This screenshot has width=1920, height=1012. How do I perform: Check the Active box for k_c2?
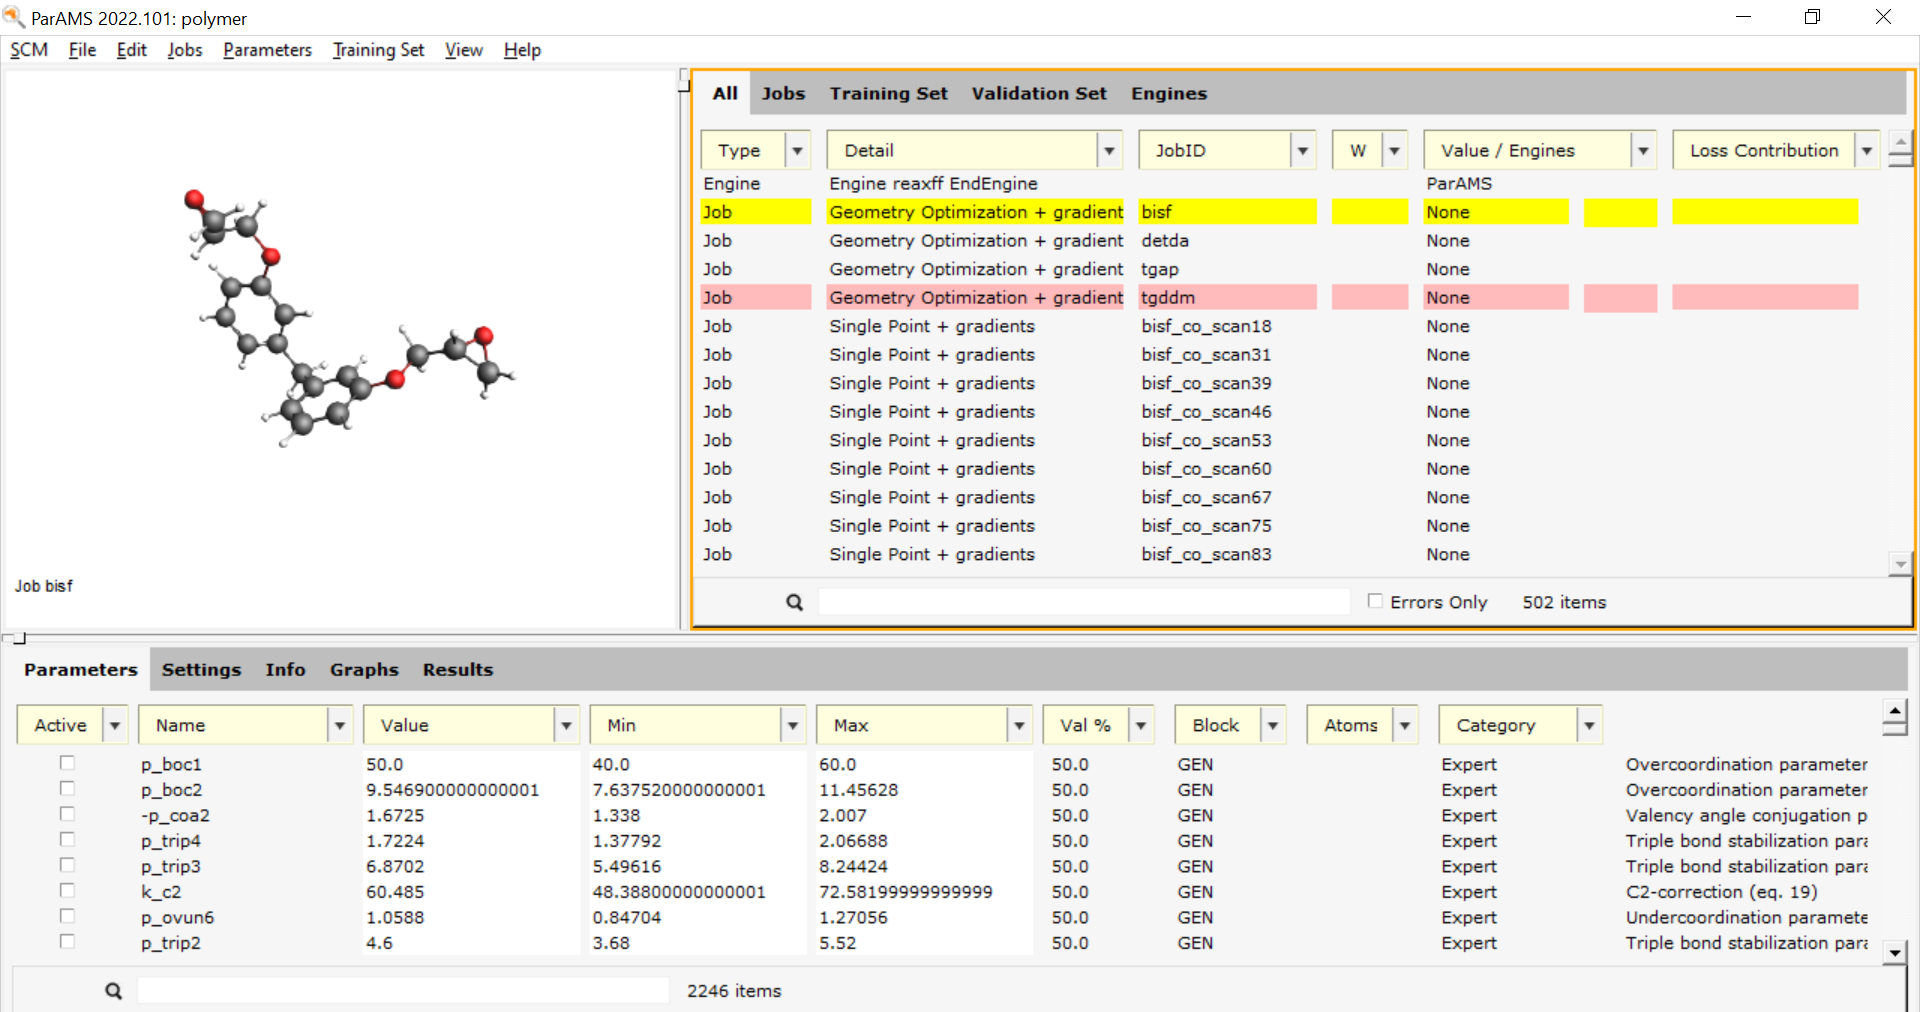point(67,890)
